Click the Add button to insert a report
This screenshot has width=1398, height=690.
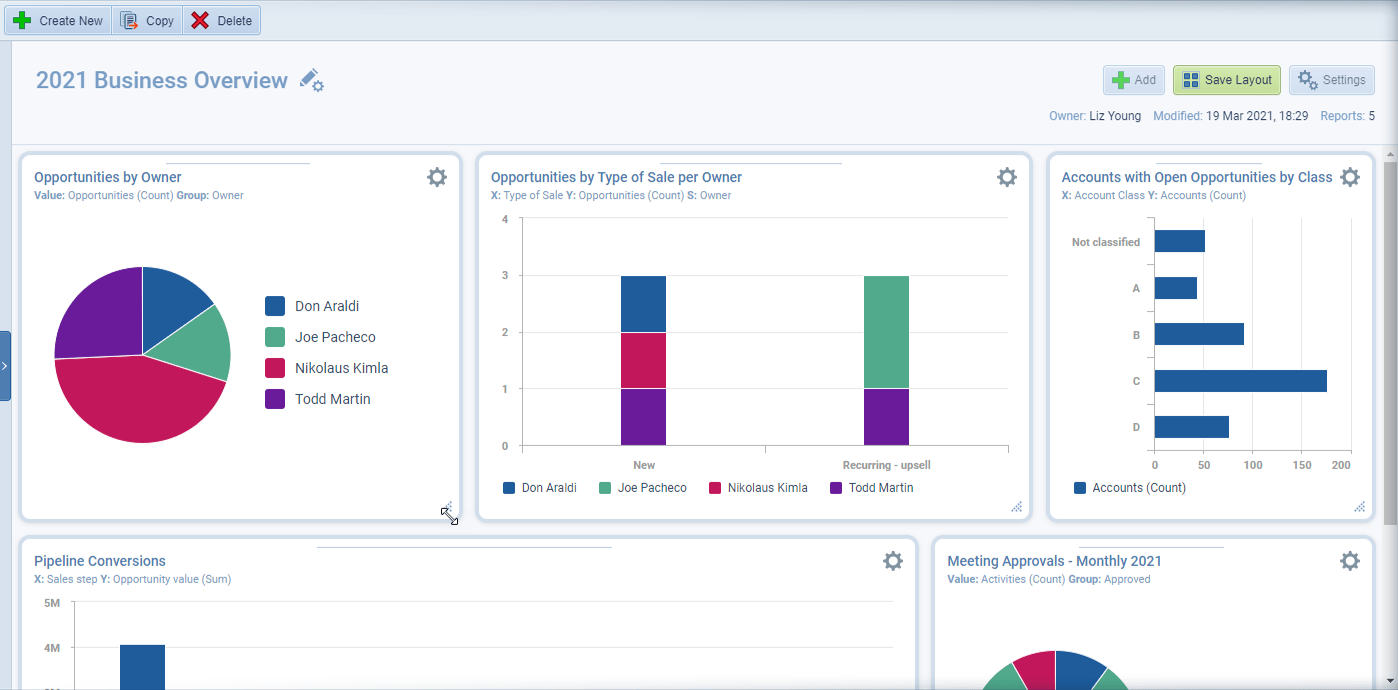click(1133, 79)
